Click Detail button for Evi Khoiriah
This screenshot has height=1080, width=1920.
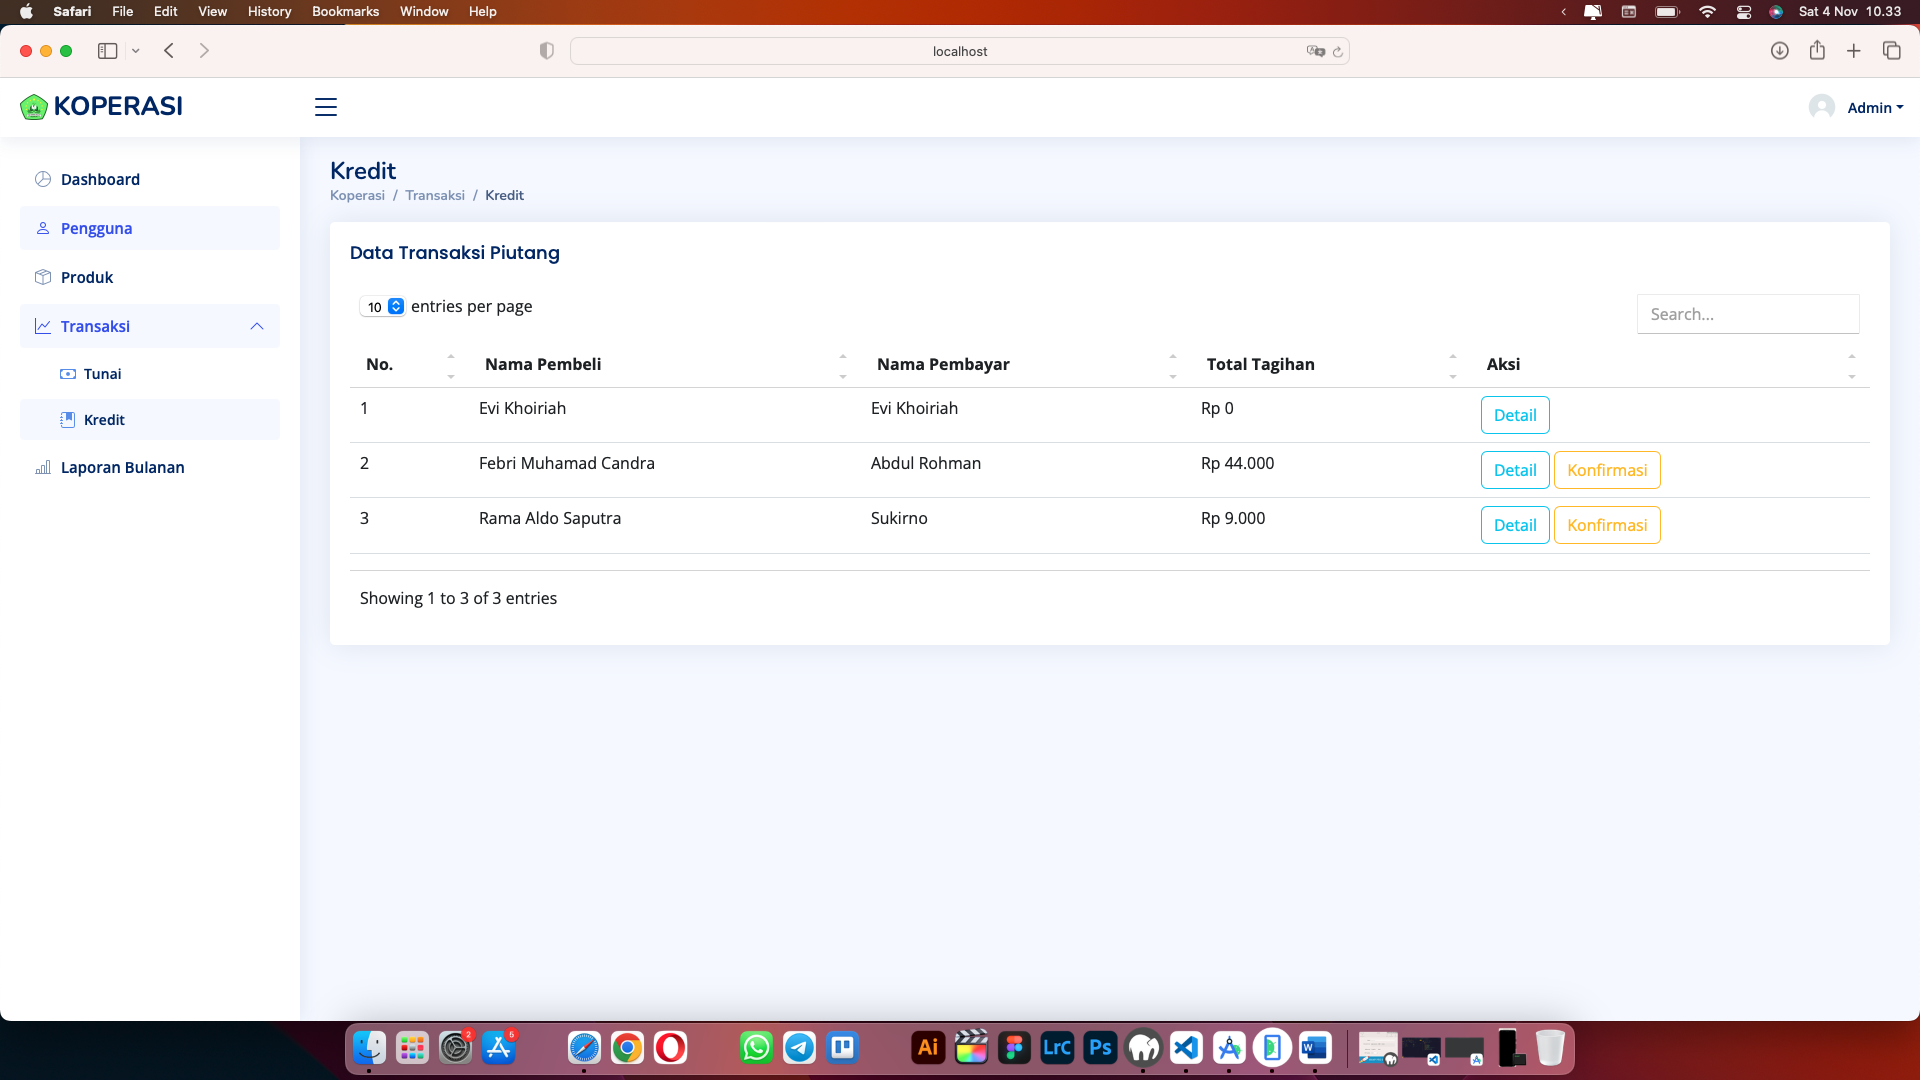[1514, 415]
